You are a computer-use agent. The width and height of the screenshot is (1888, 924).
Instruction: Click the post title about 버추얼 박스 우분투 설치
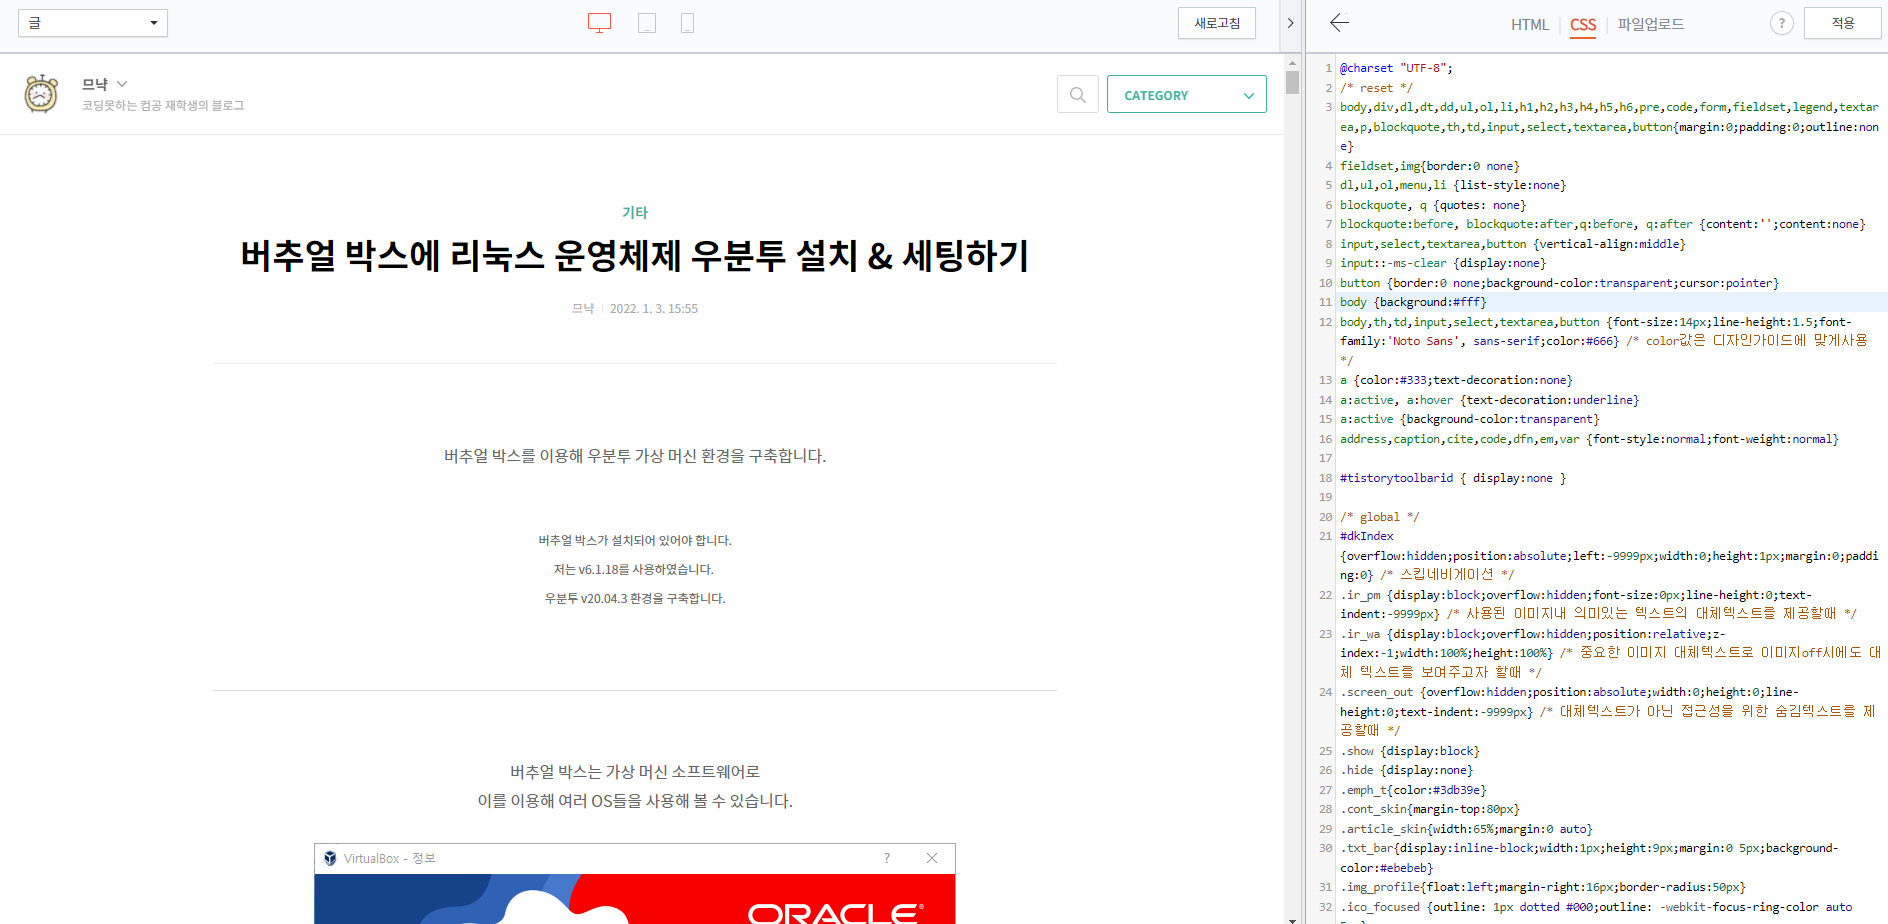[x=635, y=256]
